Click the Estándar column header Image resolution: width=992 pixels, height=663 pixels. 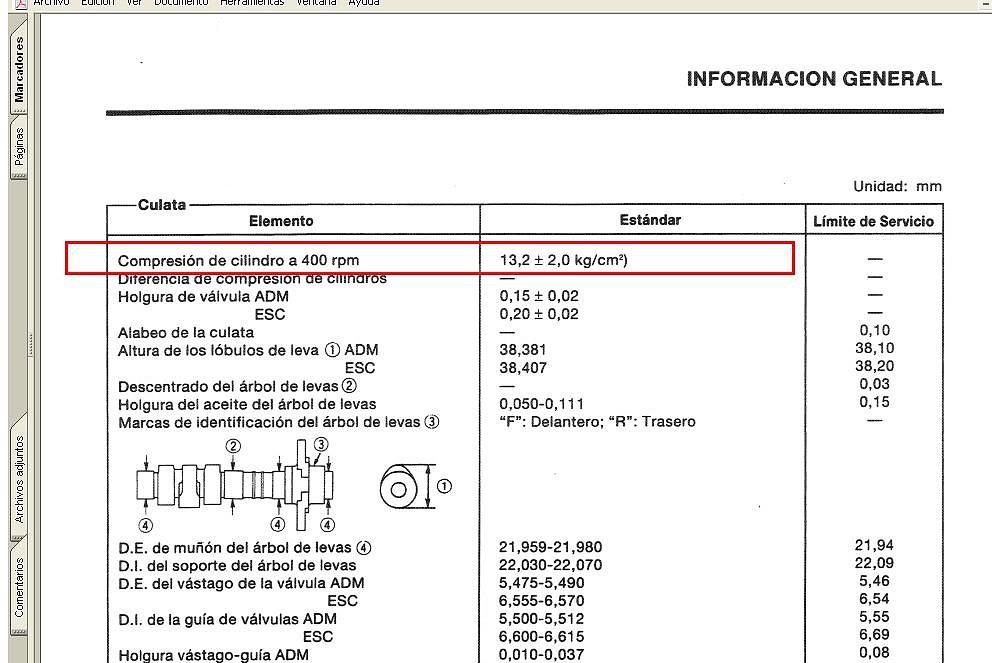click(650, 220)
